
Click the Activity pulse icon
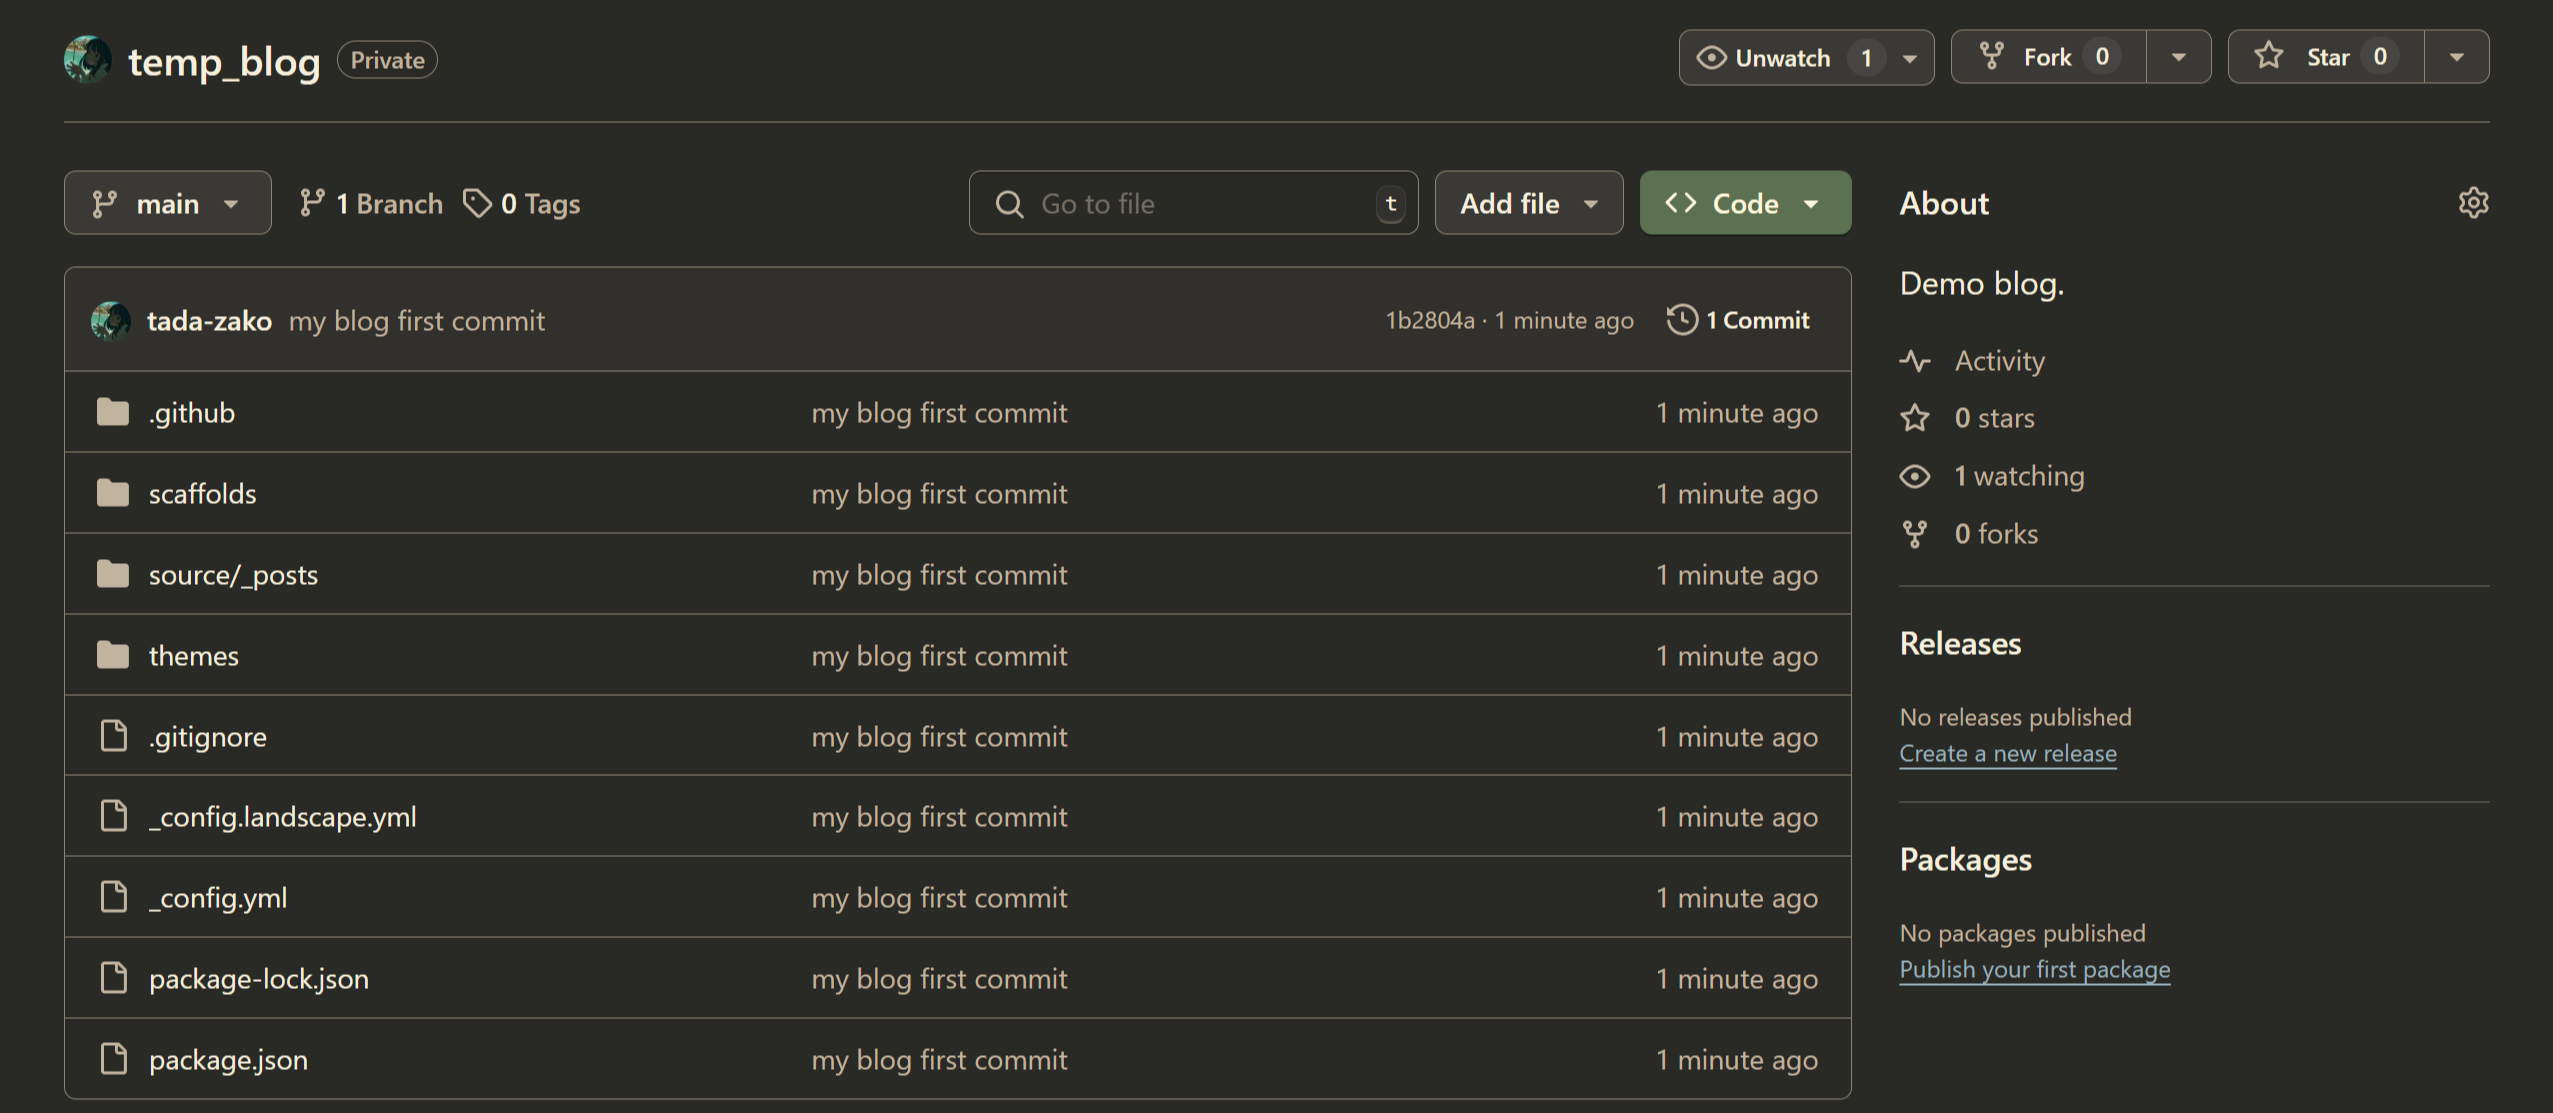coord(1915,361)
